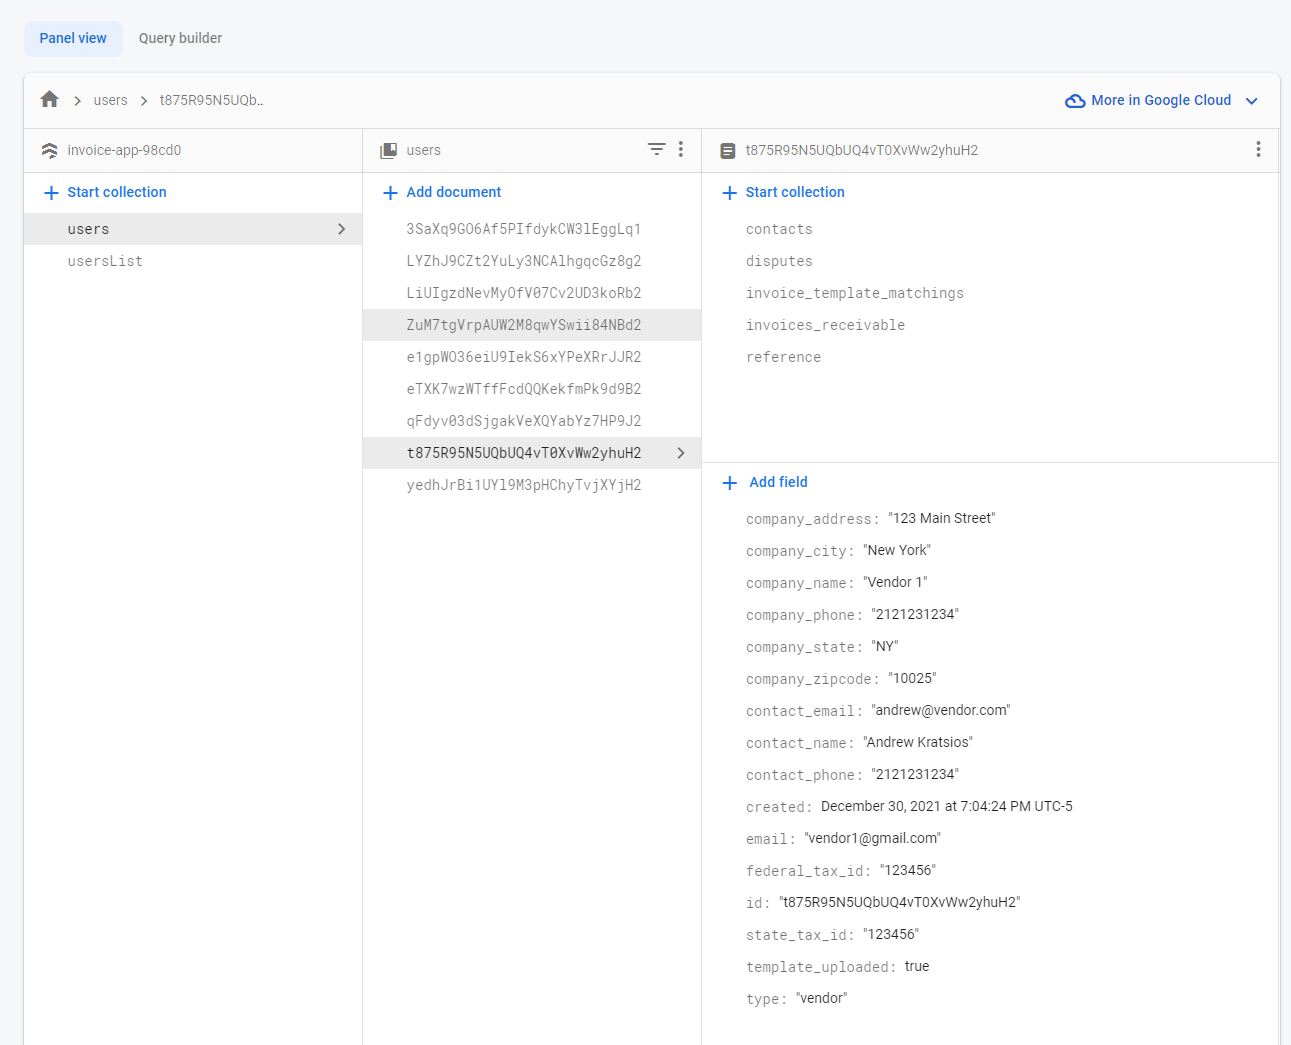Expand More in Google Cloud dropdown arrow

(x=1251, y=101)
